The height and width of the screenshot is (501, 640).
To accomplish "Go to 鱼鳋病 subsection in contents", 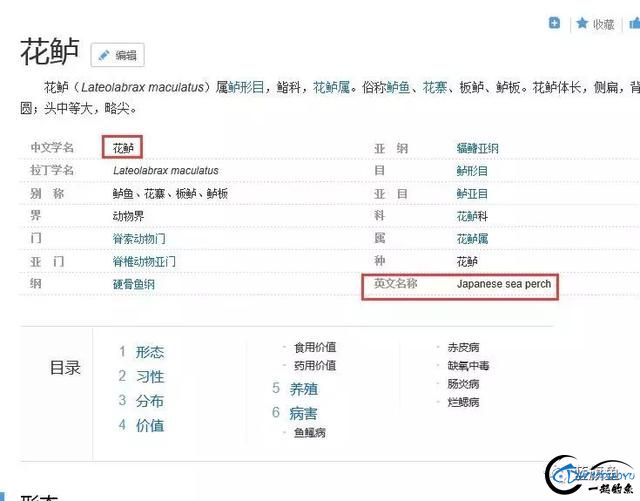I will (x=310, y=432).
